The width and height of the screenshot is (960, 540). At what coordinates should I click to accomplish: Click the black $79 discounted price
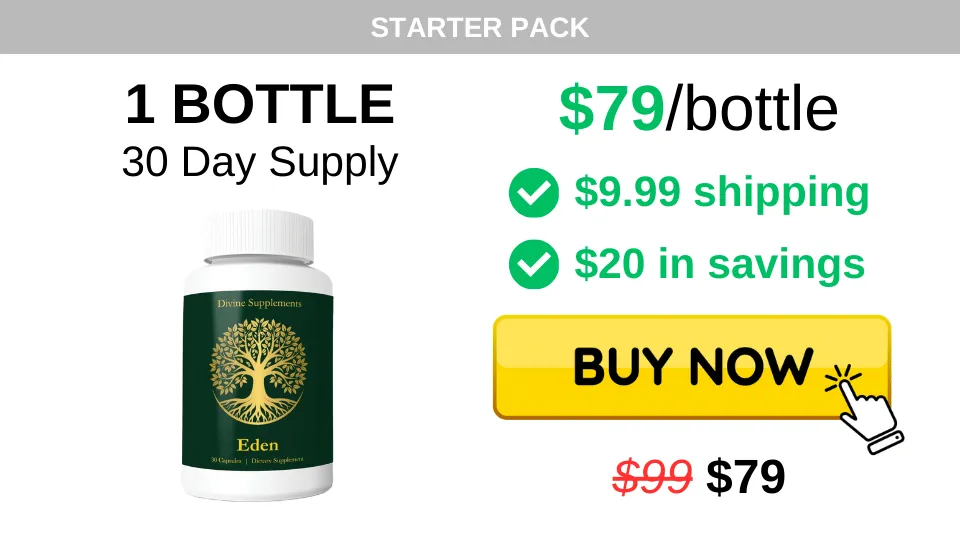746,476
